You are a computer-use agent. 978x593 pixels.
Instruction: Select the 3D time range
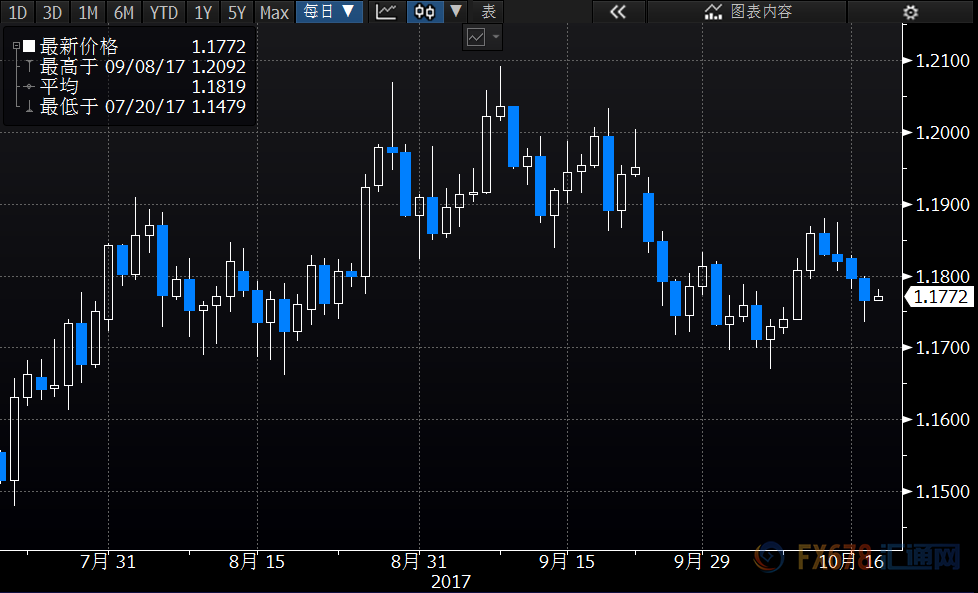[x=52, y=12]
